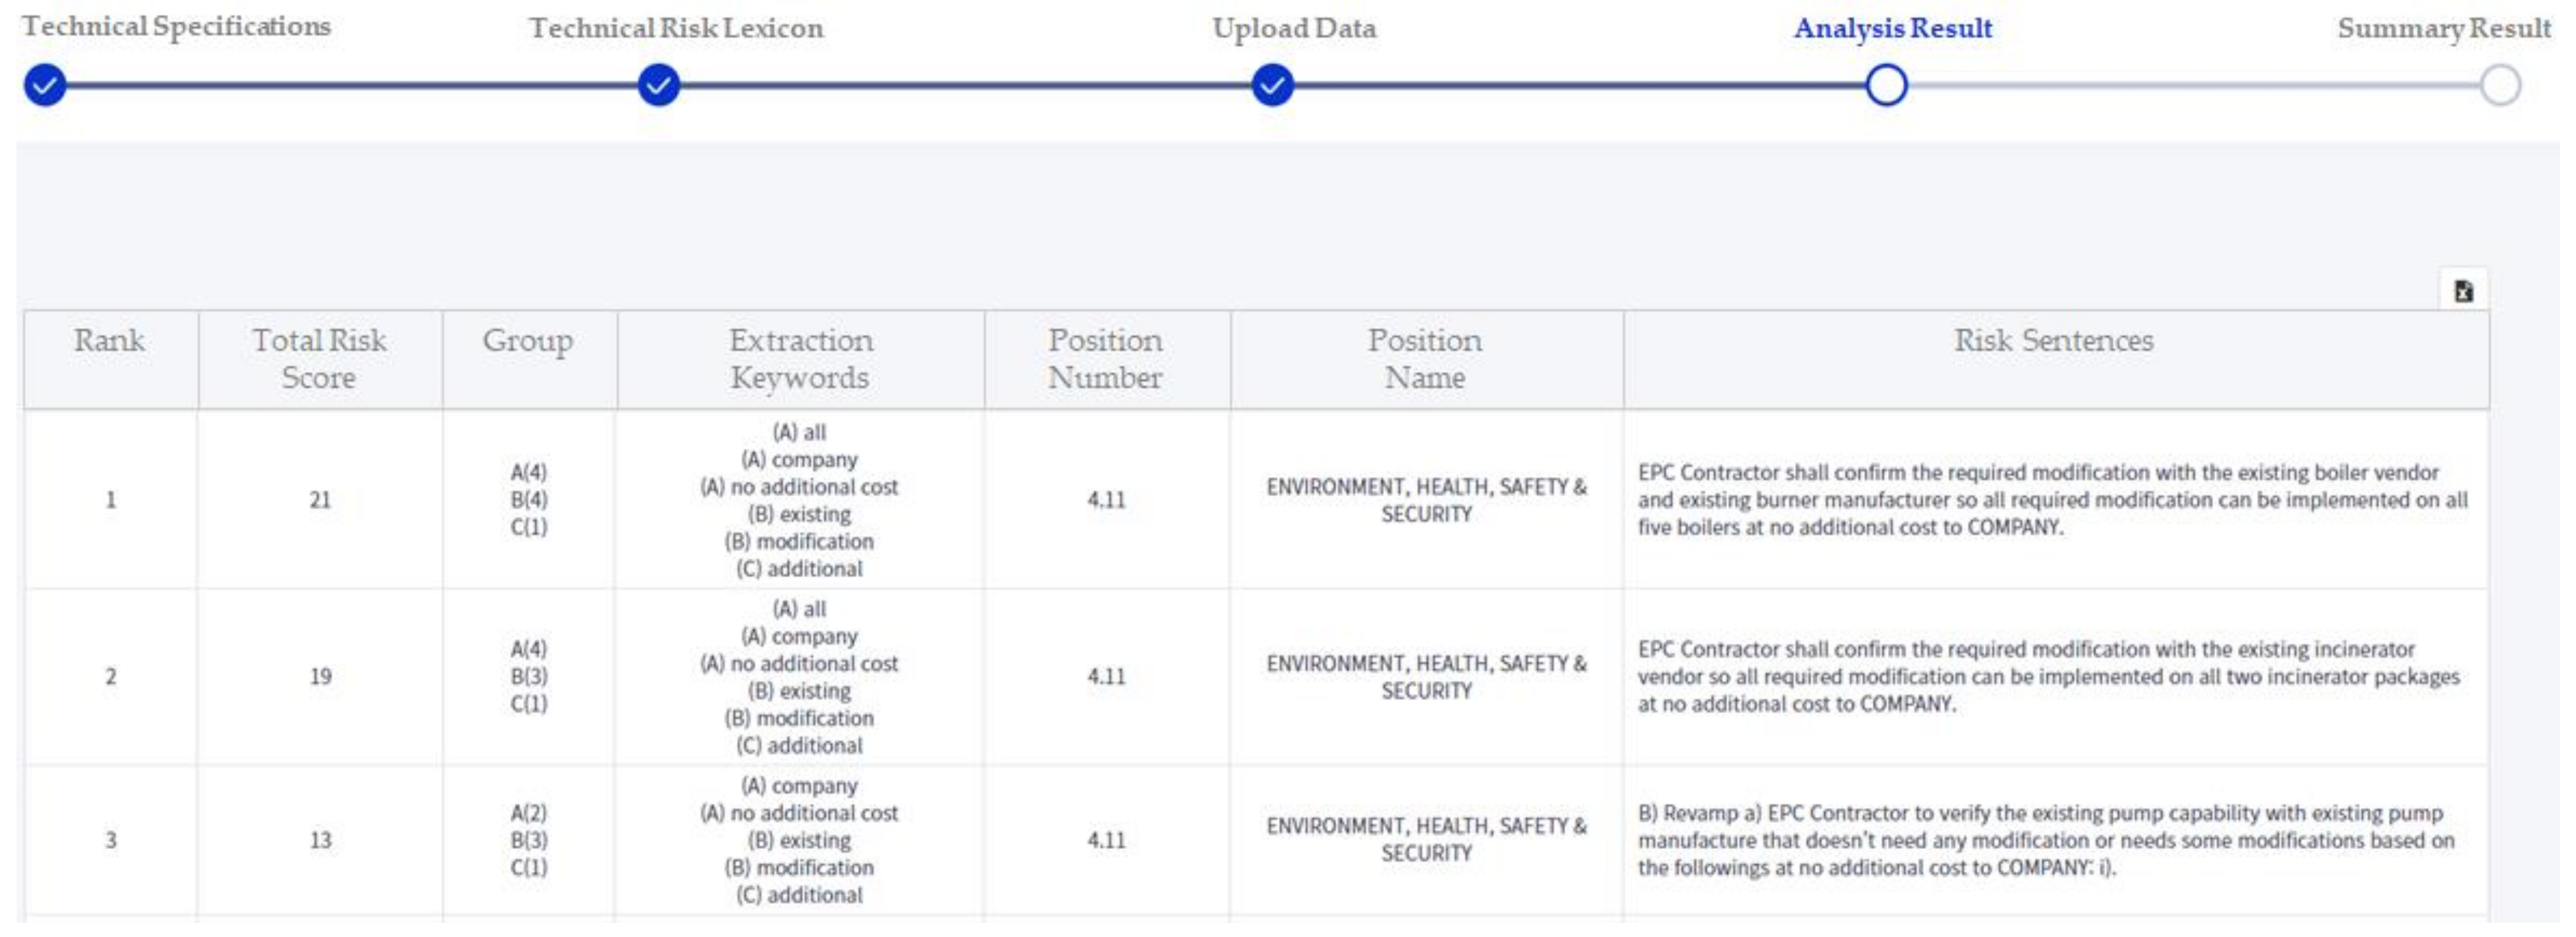Click the Group column header
The height and width of the screenshot is (937, 2576).
[528, 341]
